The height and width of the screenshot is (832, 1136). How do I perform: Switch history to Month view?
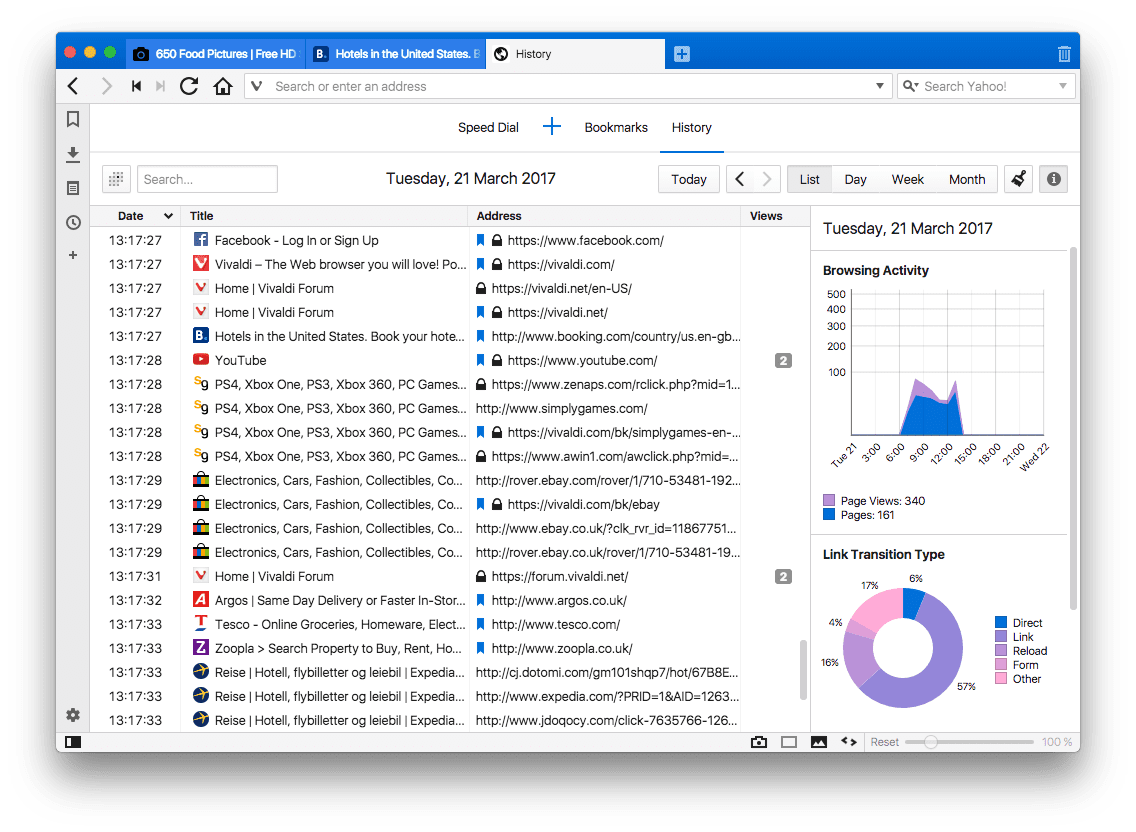967,179
